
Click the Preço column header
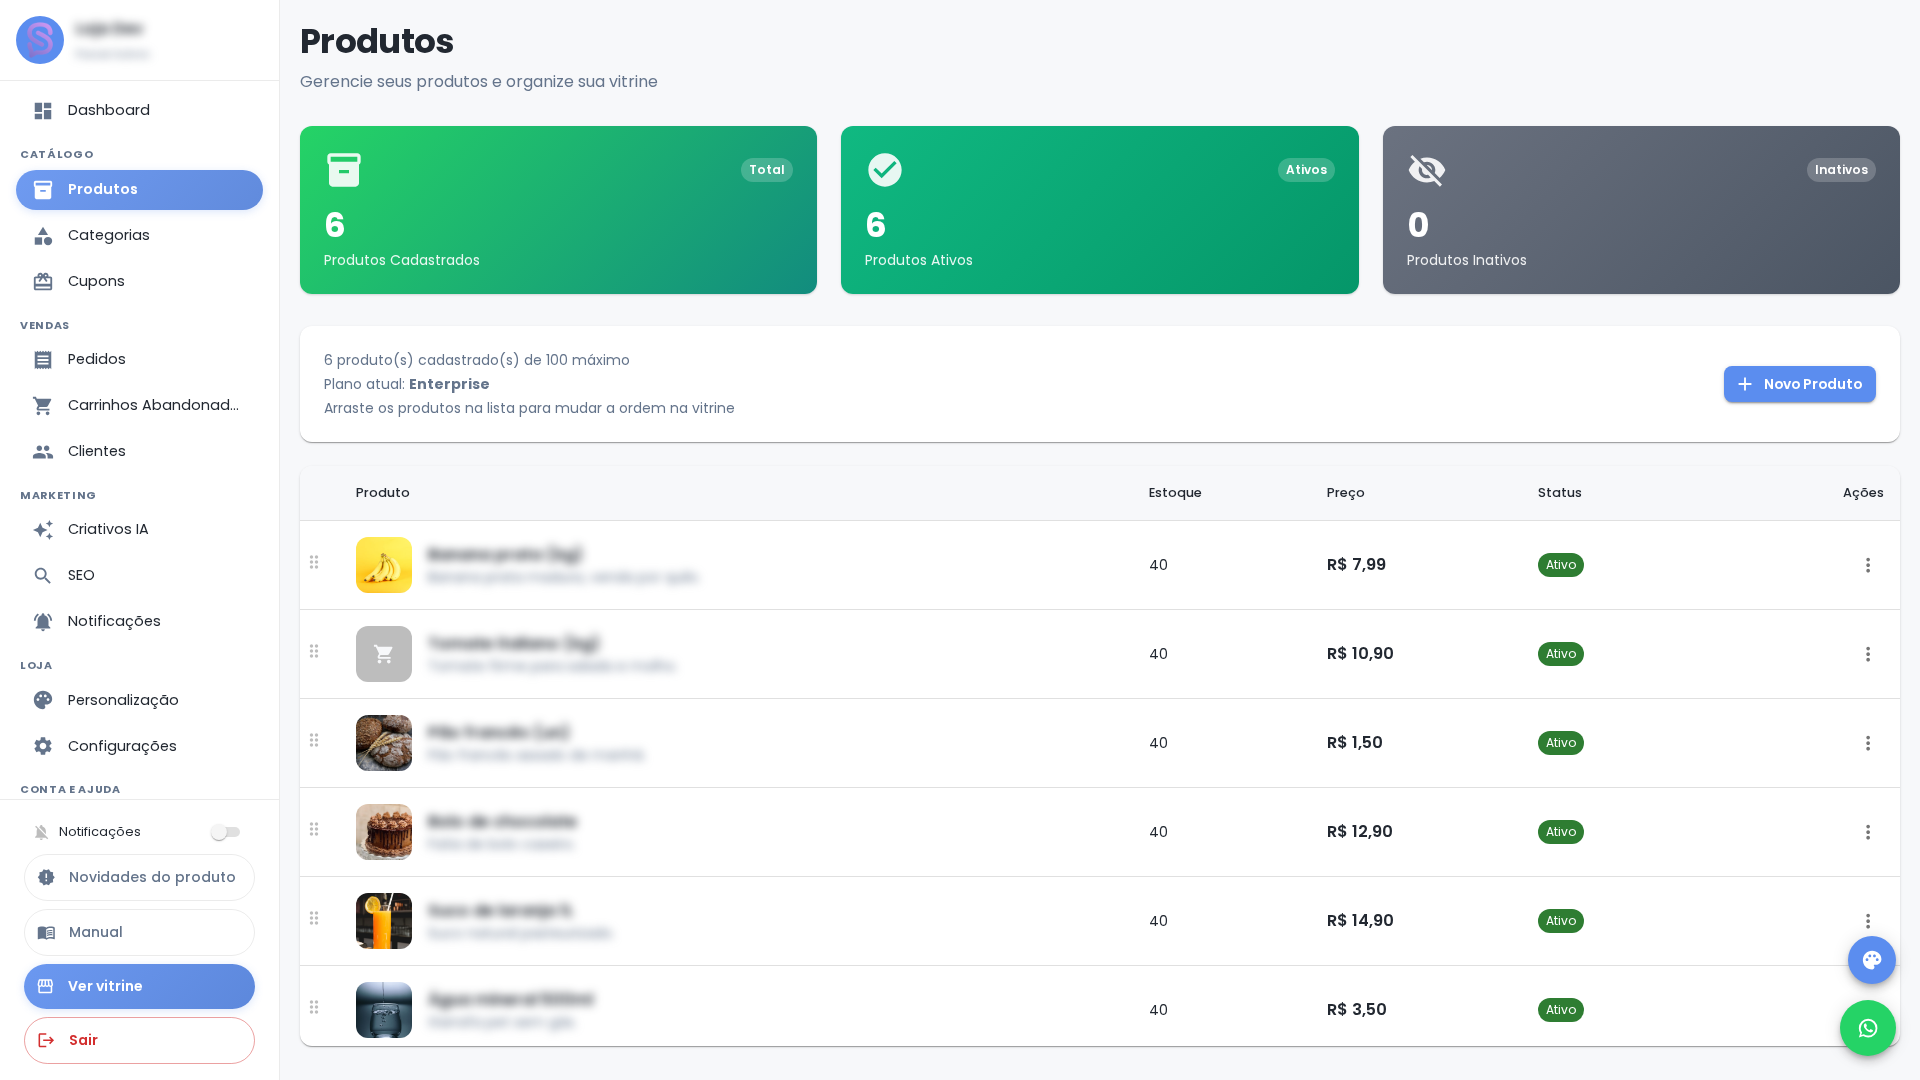[1345, 493]
